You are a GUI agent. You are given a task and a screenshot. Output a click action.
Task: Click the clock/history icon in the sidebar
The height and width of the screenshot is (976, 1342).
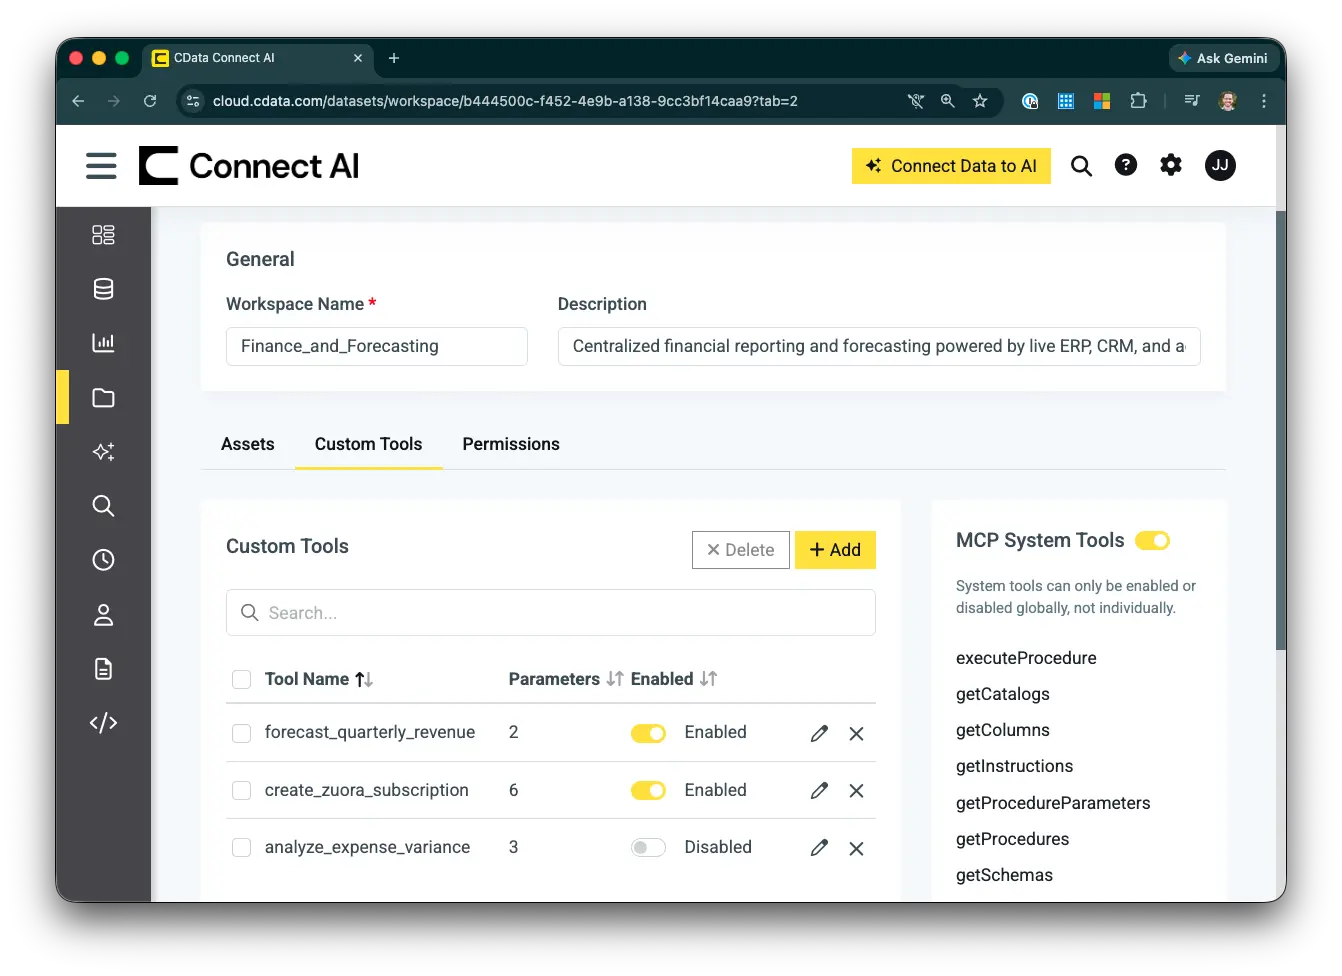103,560
